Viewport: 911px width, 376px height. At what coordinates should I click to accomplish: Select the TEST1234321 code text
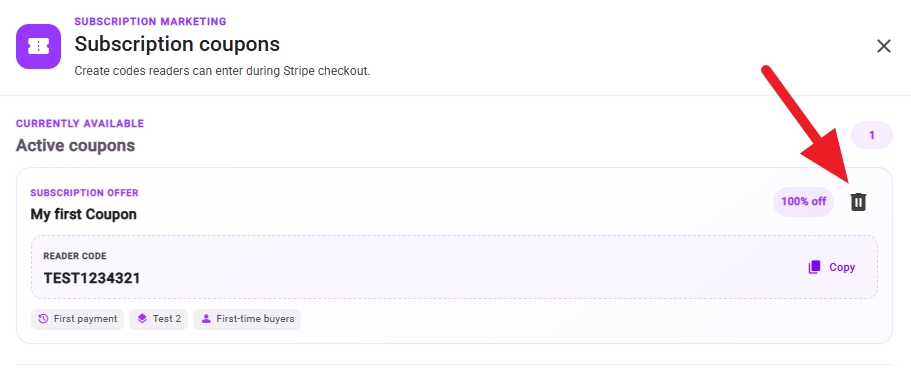(x=92, y=278)
